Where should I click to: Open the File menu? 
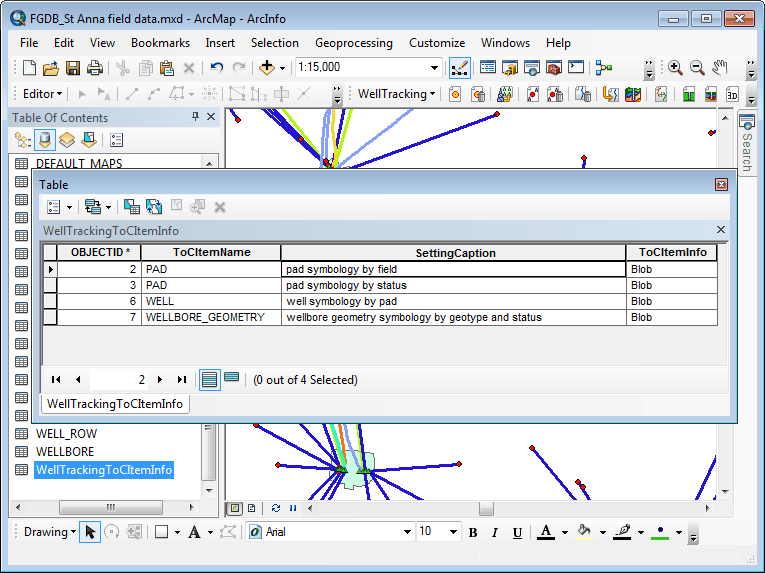pos(29,43)
